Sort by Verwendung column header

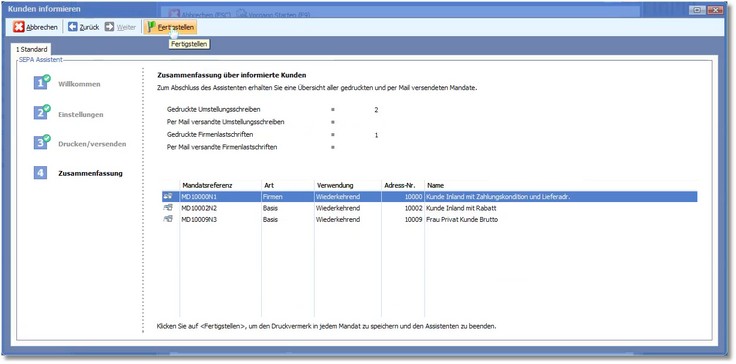(347, 186)
